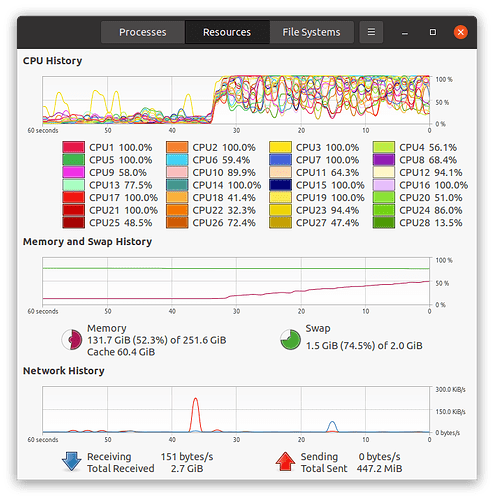This screenshot has width=495, height=500.
Task: Click the CPU History graph area
Action: [x=236, y=100]
